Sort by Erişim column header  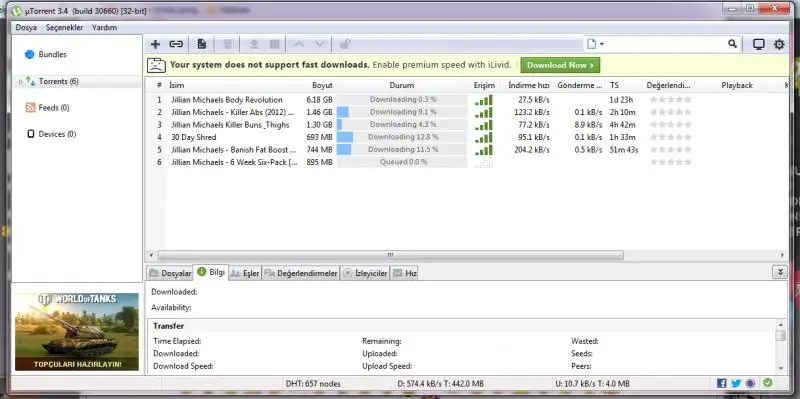(x=484, y=85)
